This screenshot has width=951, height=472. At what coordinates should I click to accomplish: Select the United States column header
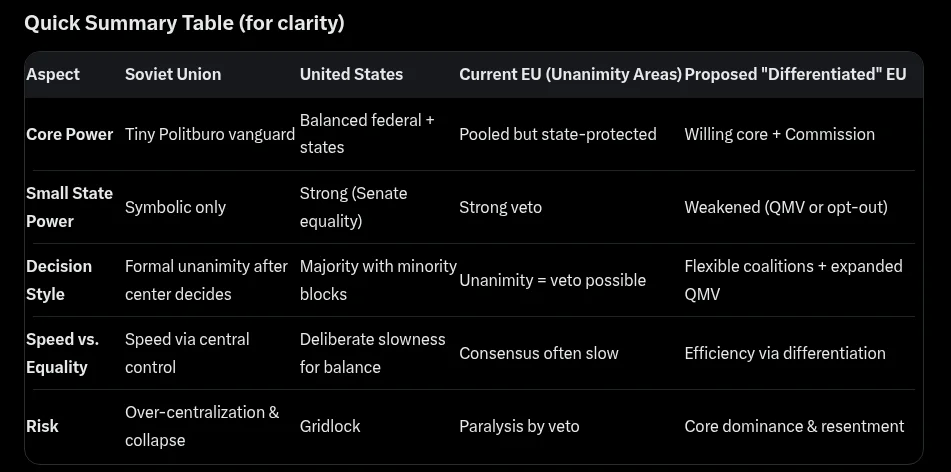click(x=351, y=74)
